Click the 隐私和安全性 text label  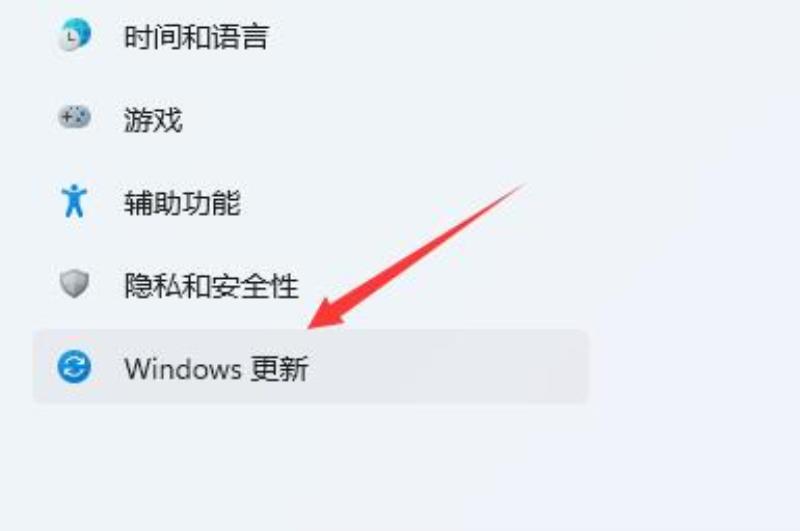[x=211, y=286]
